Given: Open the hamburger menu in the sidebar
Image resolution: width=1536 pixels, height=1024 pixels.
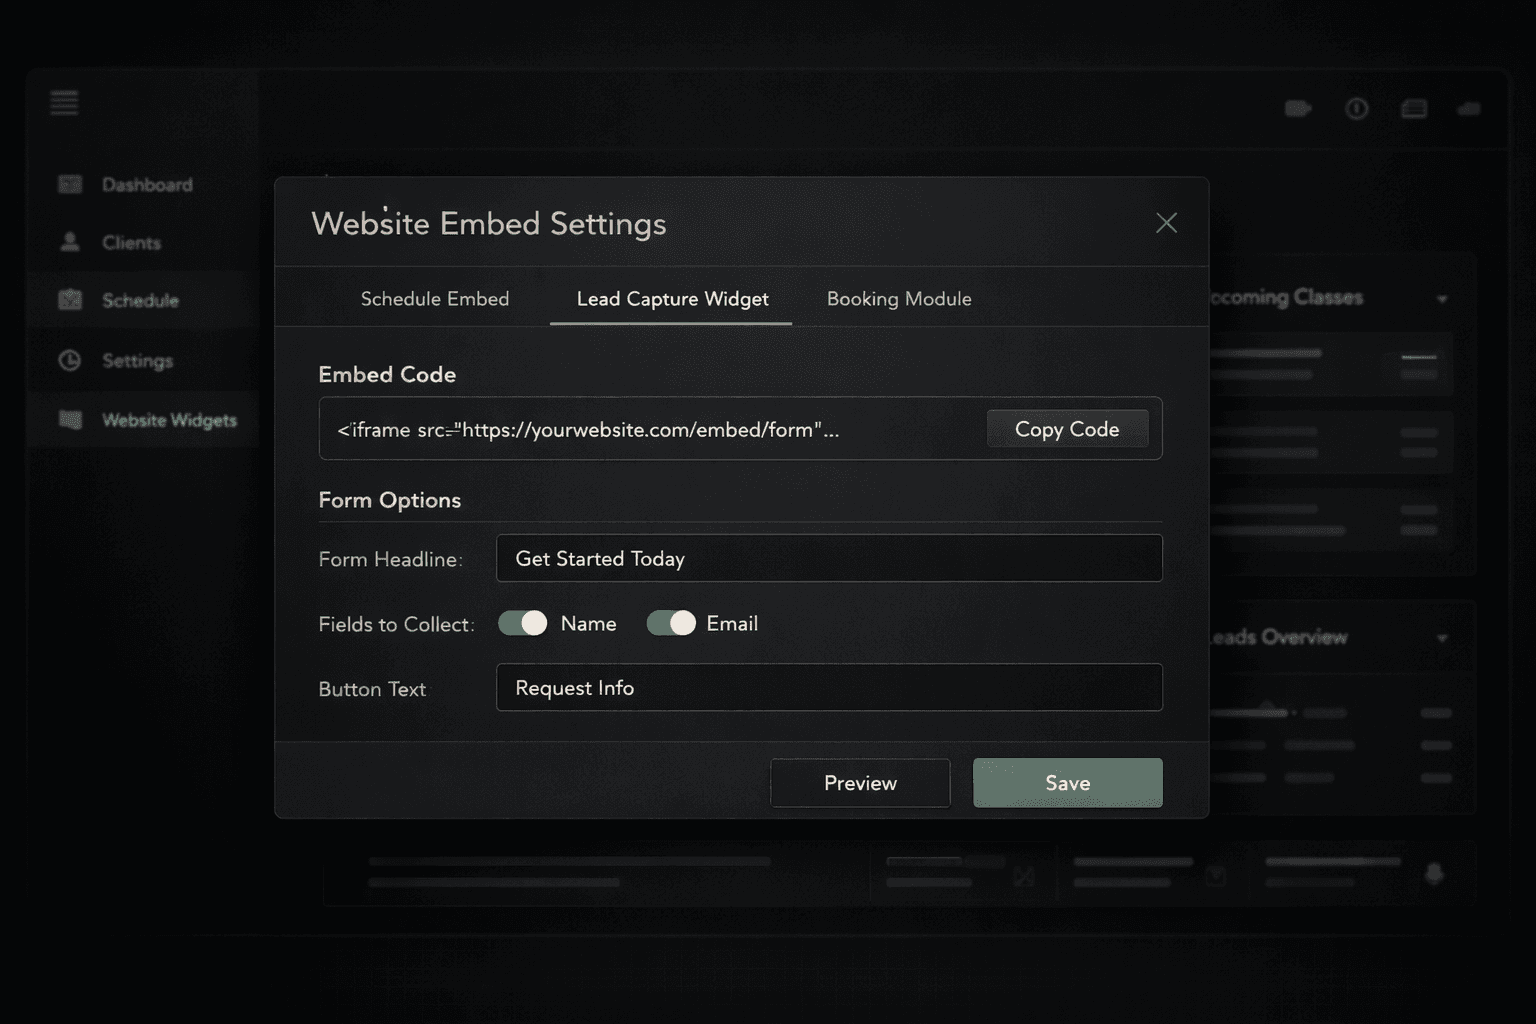Looking at the screenshot, I should (64, 102).
